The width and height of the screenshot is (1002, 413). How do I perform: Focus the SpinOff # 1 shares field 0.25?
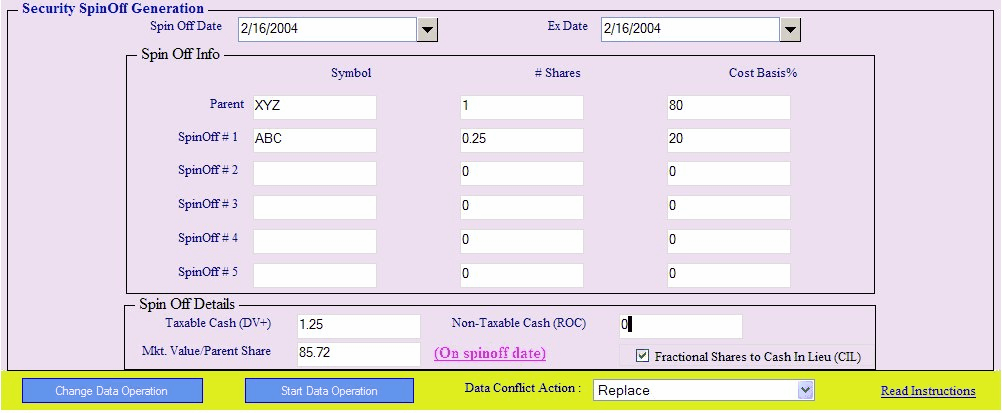click(x=521, y=140)
